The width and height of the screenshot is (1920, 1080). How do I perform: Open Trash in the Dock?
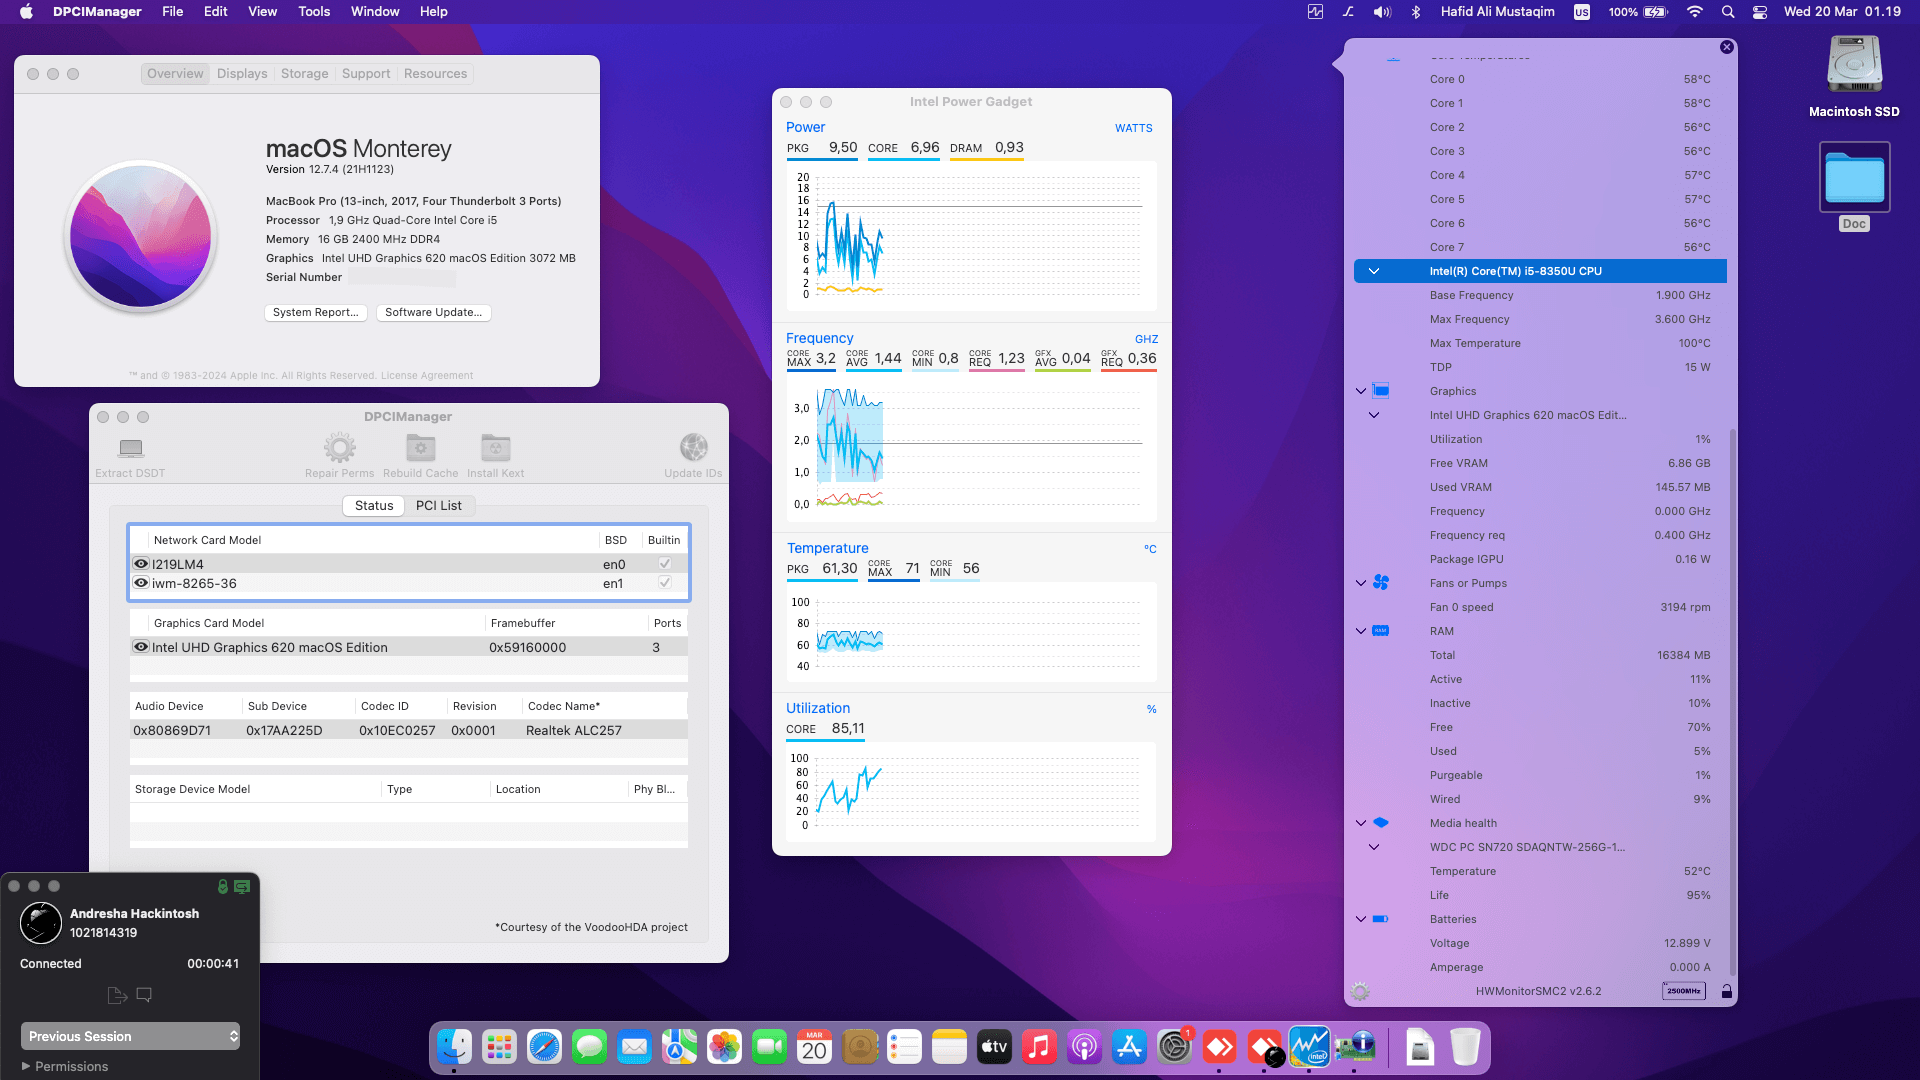point(1465,1047)
